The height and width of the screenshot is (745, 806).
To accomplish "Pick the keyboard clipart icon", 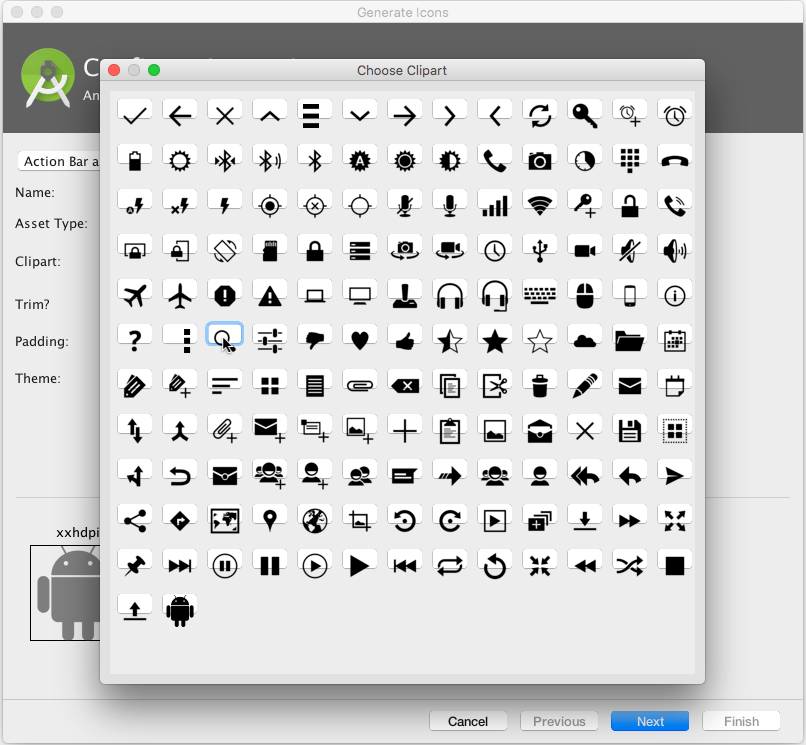I will point(539,294).
